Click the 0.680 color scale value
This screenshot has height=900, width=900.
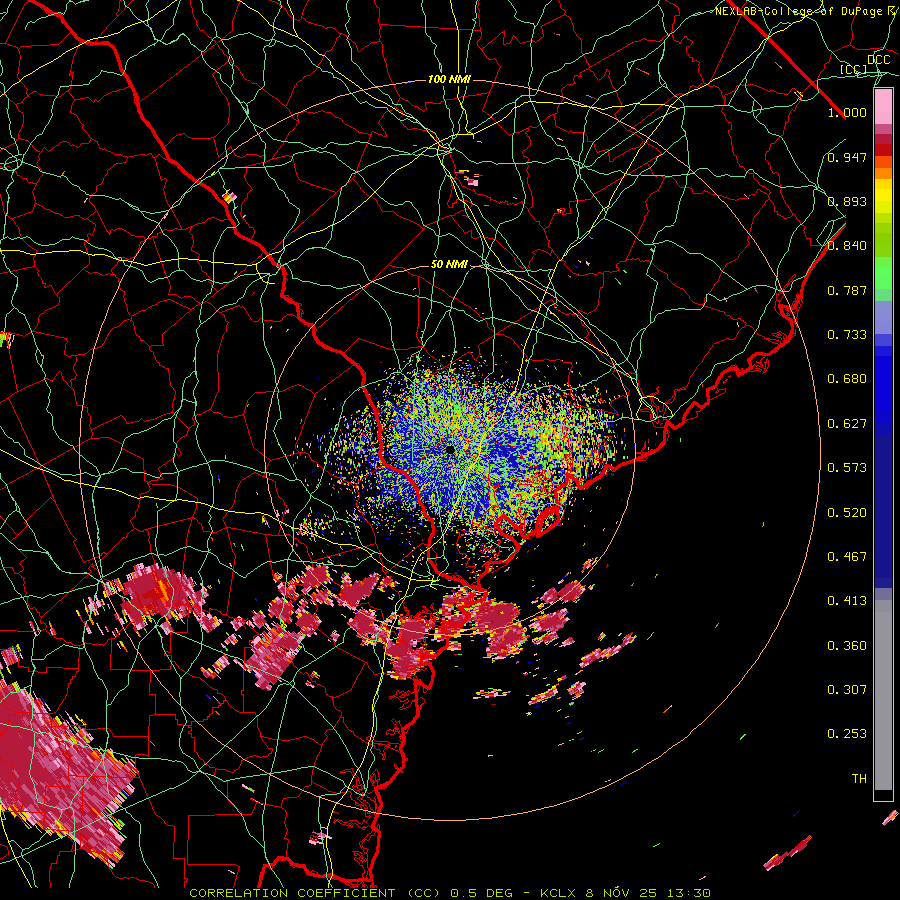(x=847, y=379)
